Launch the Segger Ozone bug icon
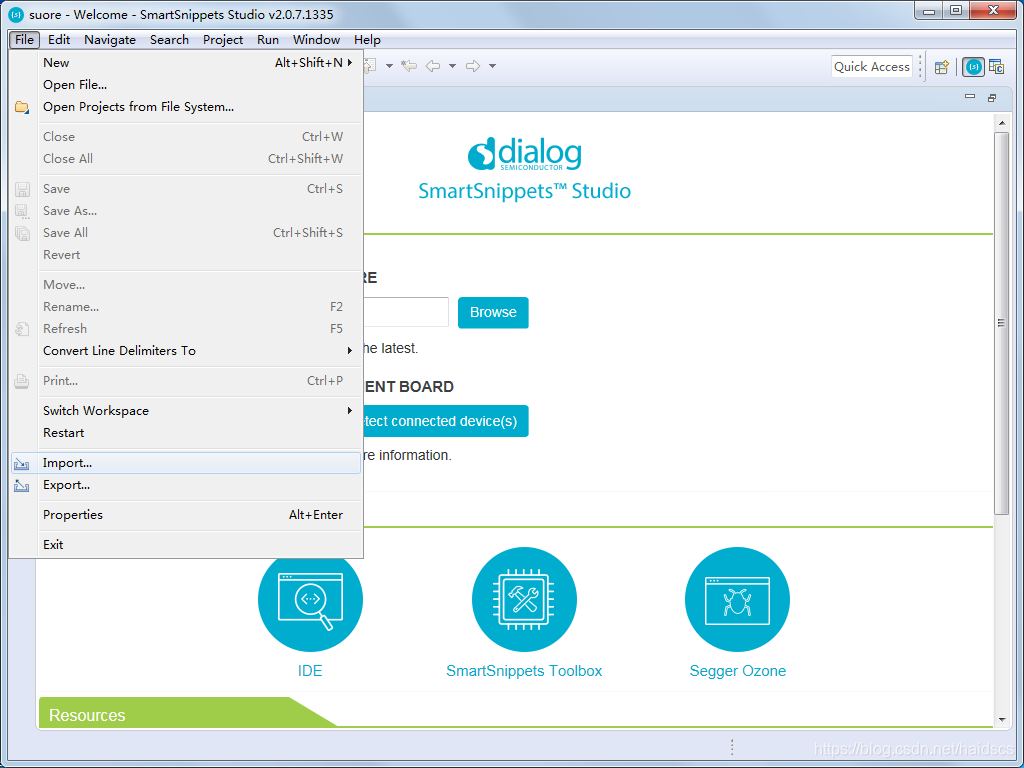 click(737, 600)
